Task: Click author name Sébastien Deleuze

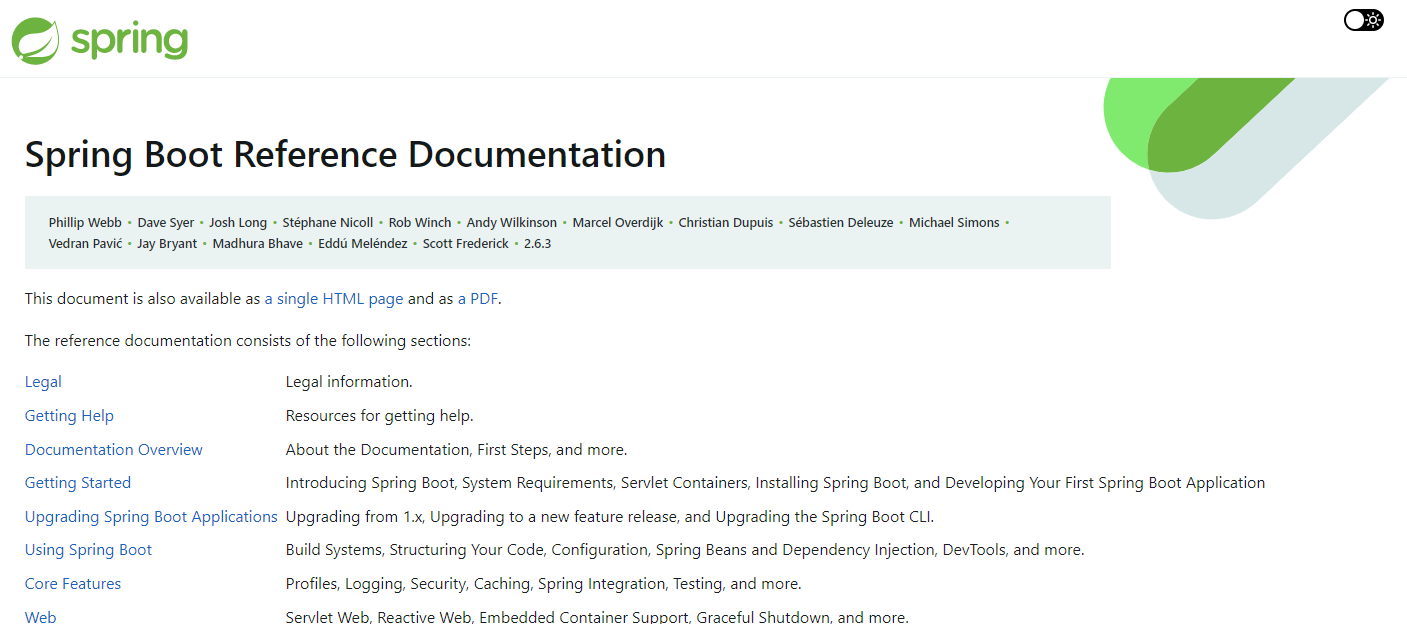Action: coord(841,223)
